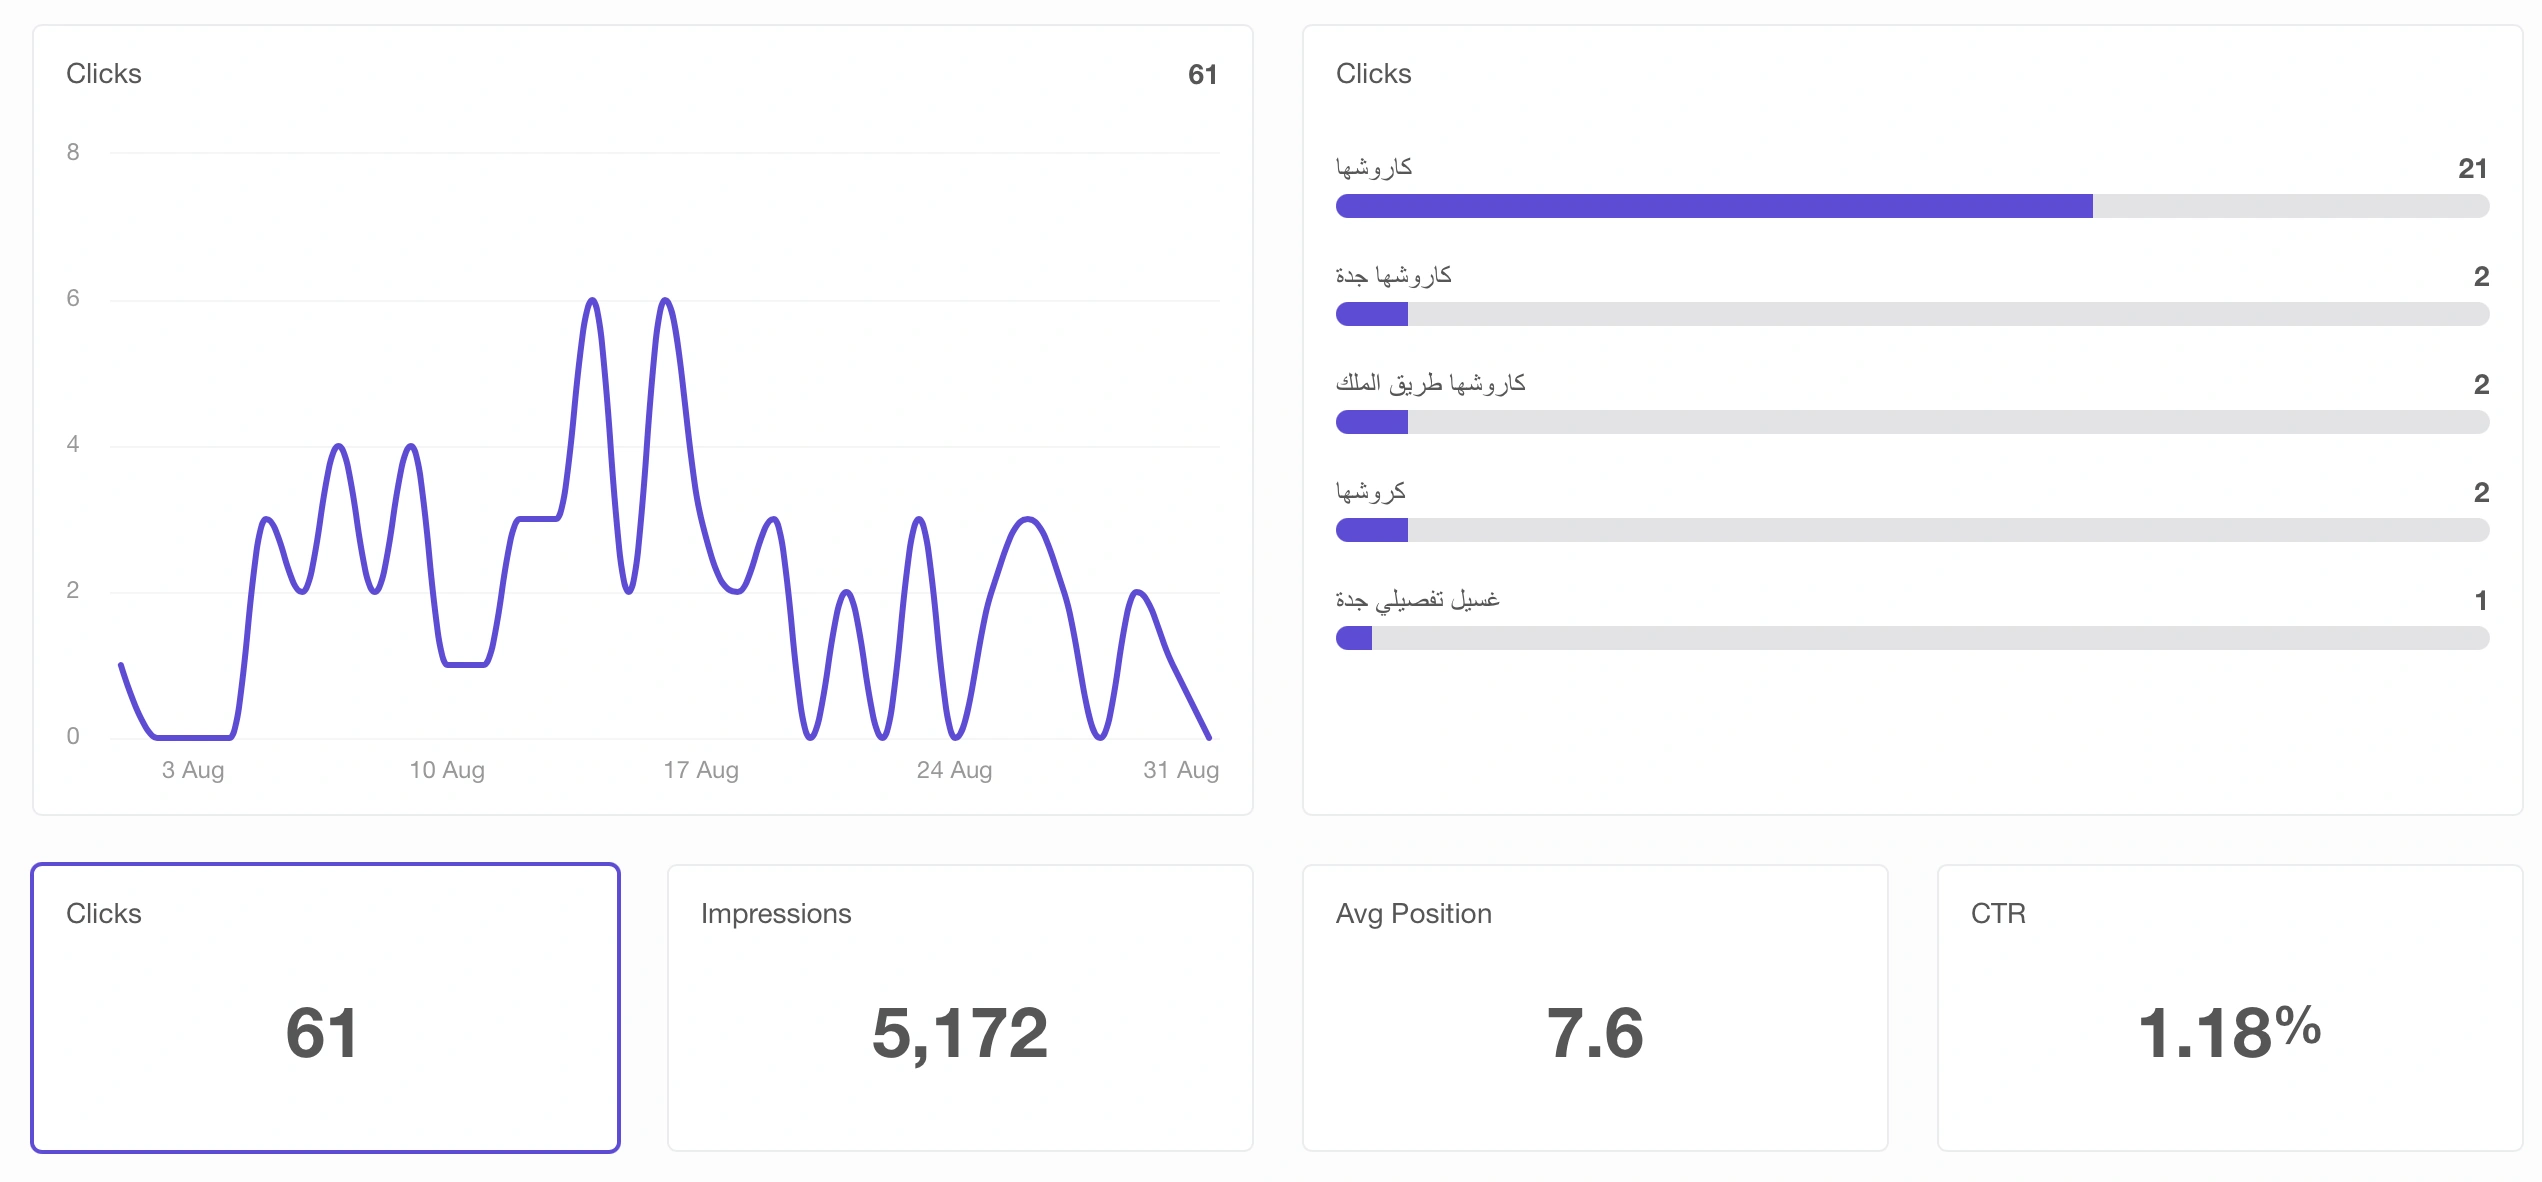Select the CTR card showing 1.18%

click(2230, 1007)
